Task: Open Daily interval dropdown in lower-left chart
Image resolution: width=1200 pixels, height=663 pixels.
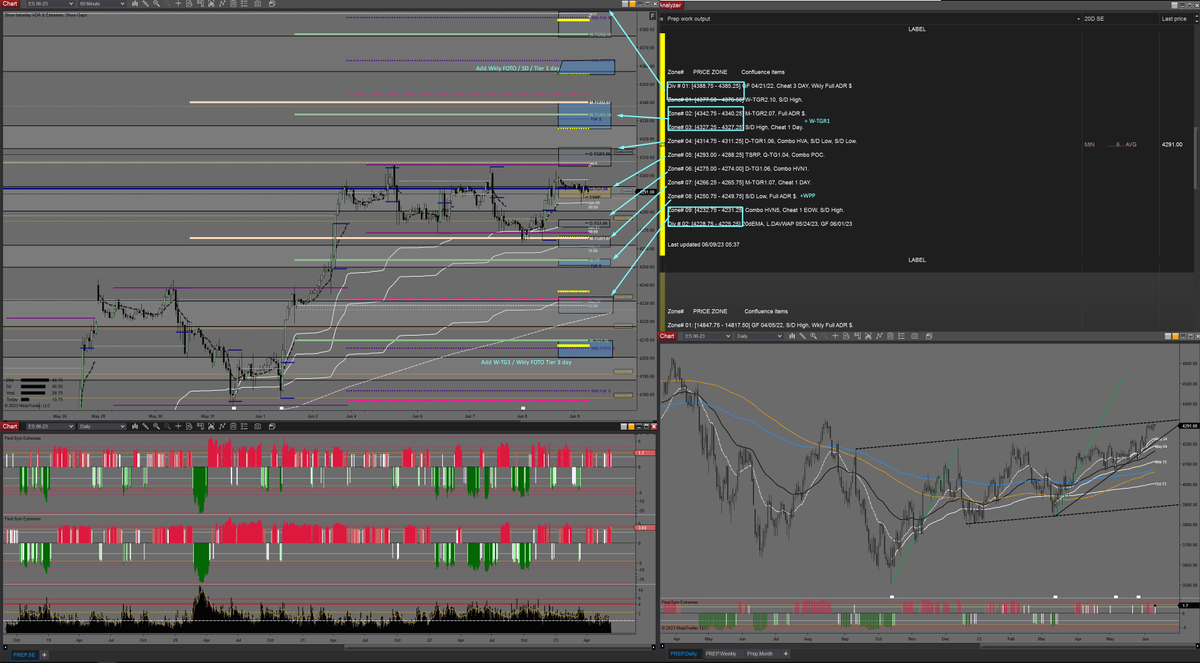Action: (102, 426)
